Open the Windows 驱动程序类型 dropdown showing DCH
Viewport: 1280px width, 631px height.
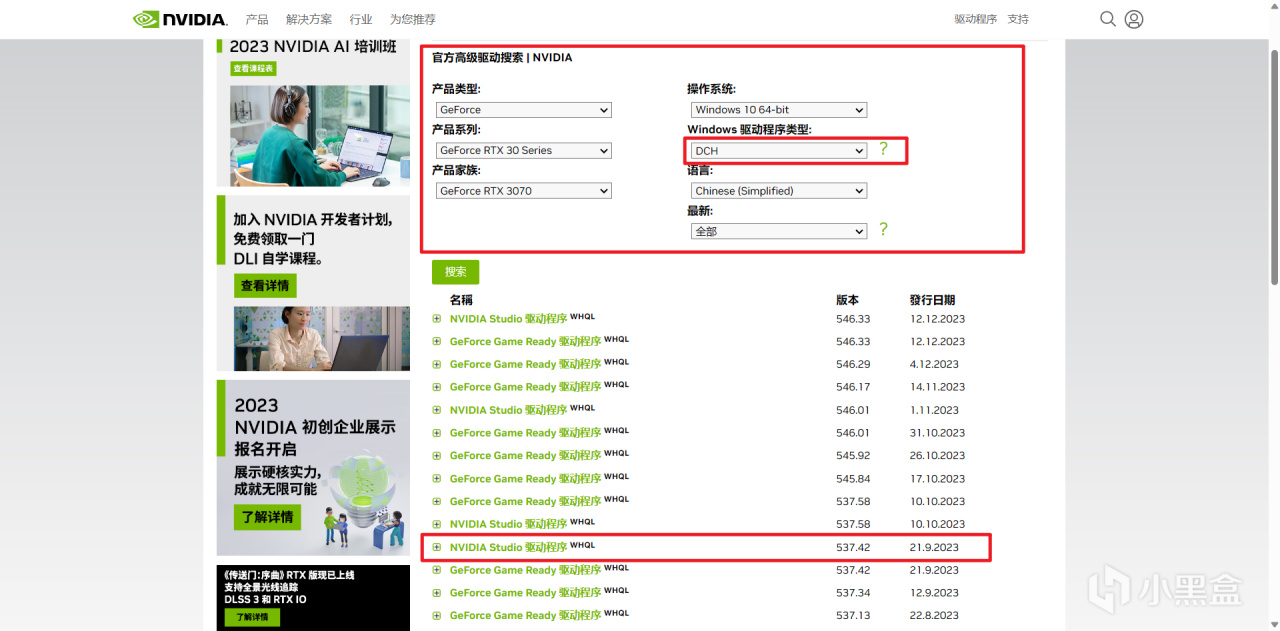779,150
